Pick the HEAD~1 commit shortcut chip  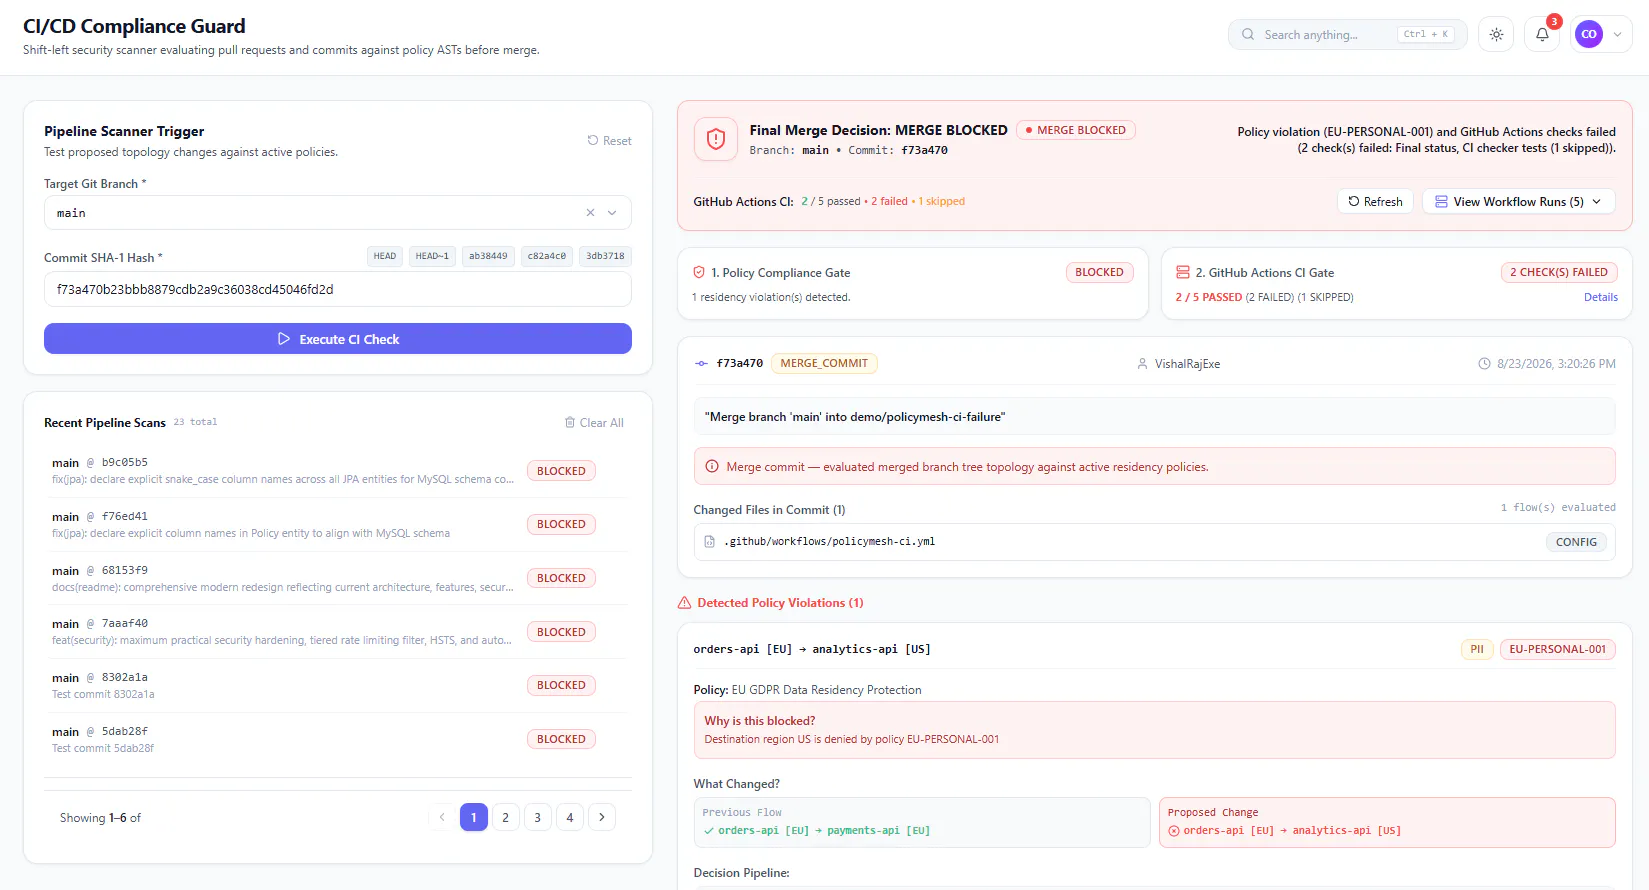point(432,256)
